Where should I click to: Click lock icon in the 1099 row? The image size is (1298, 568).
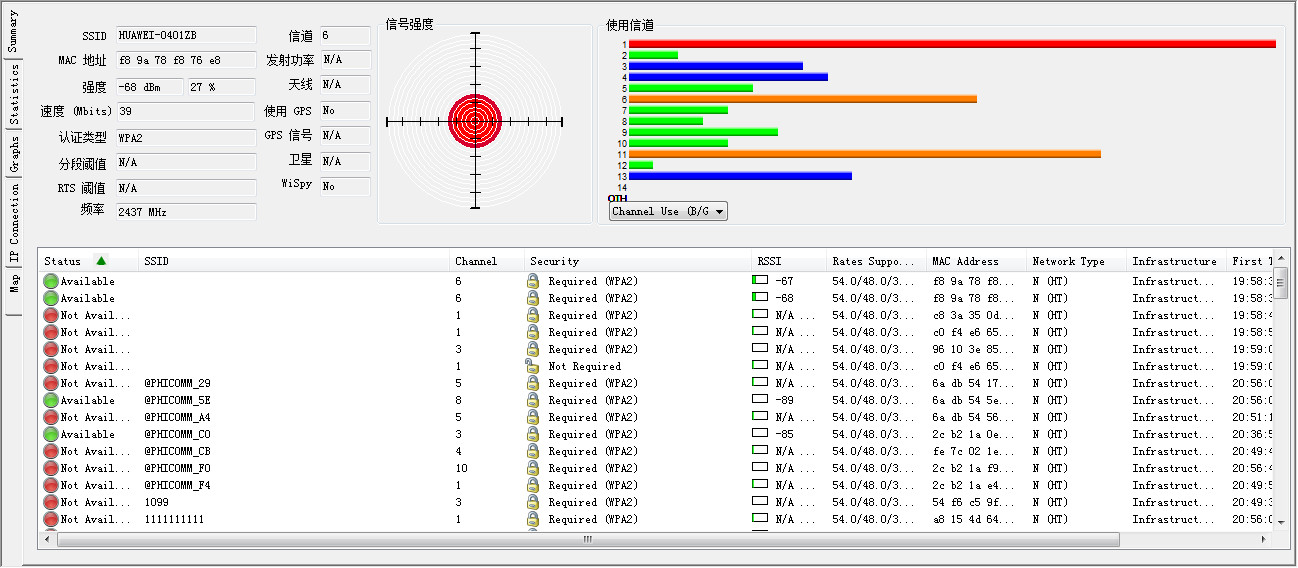pyautogui.click(x=533, y=502)
